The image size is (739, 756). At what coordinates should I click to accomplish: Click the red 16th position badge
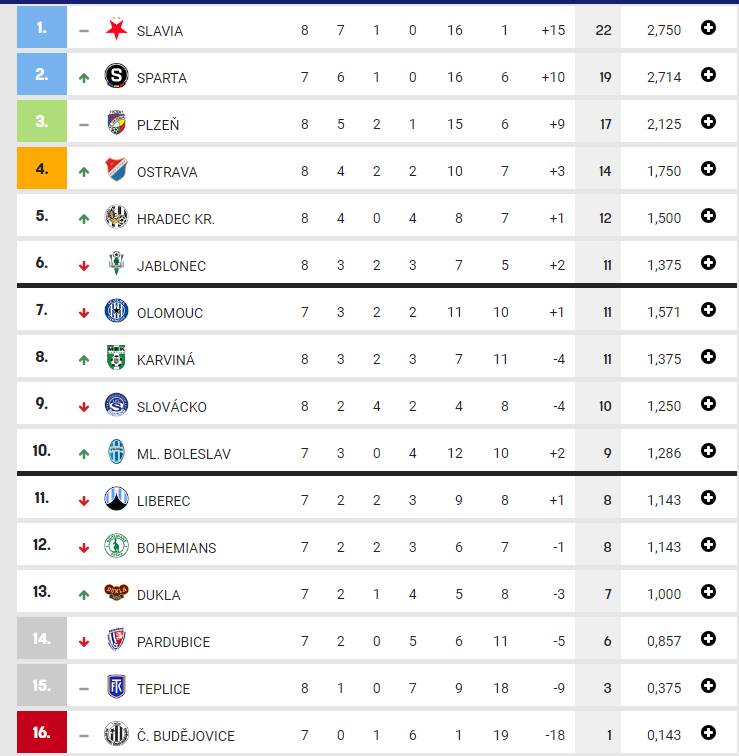tap(42, 732)
